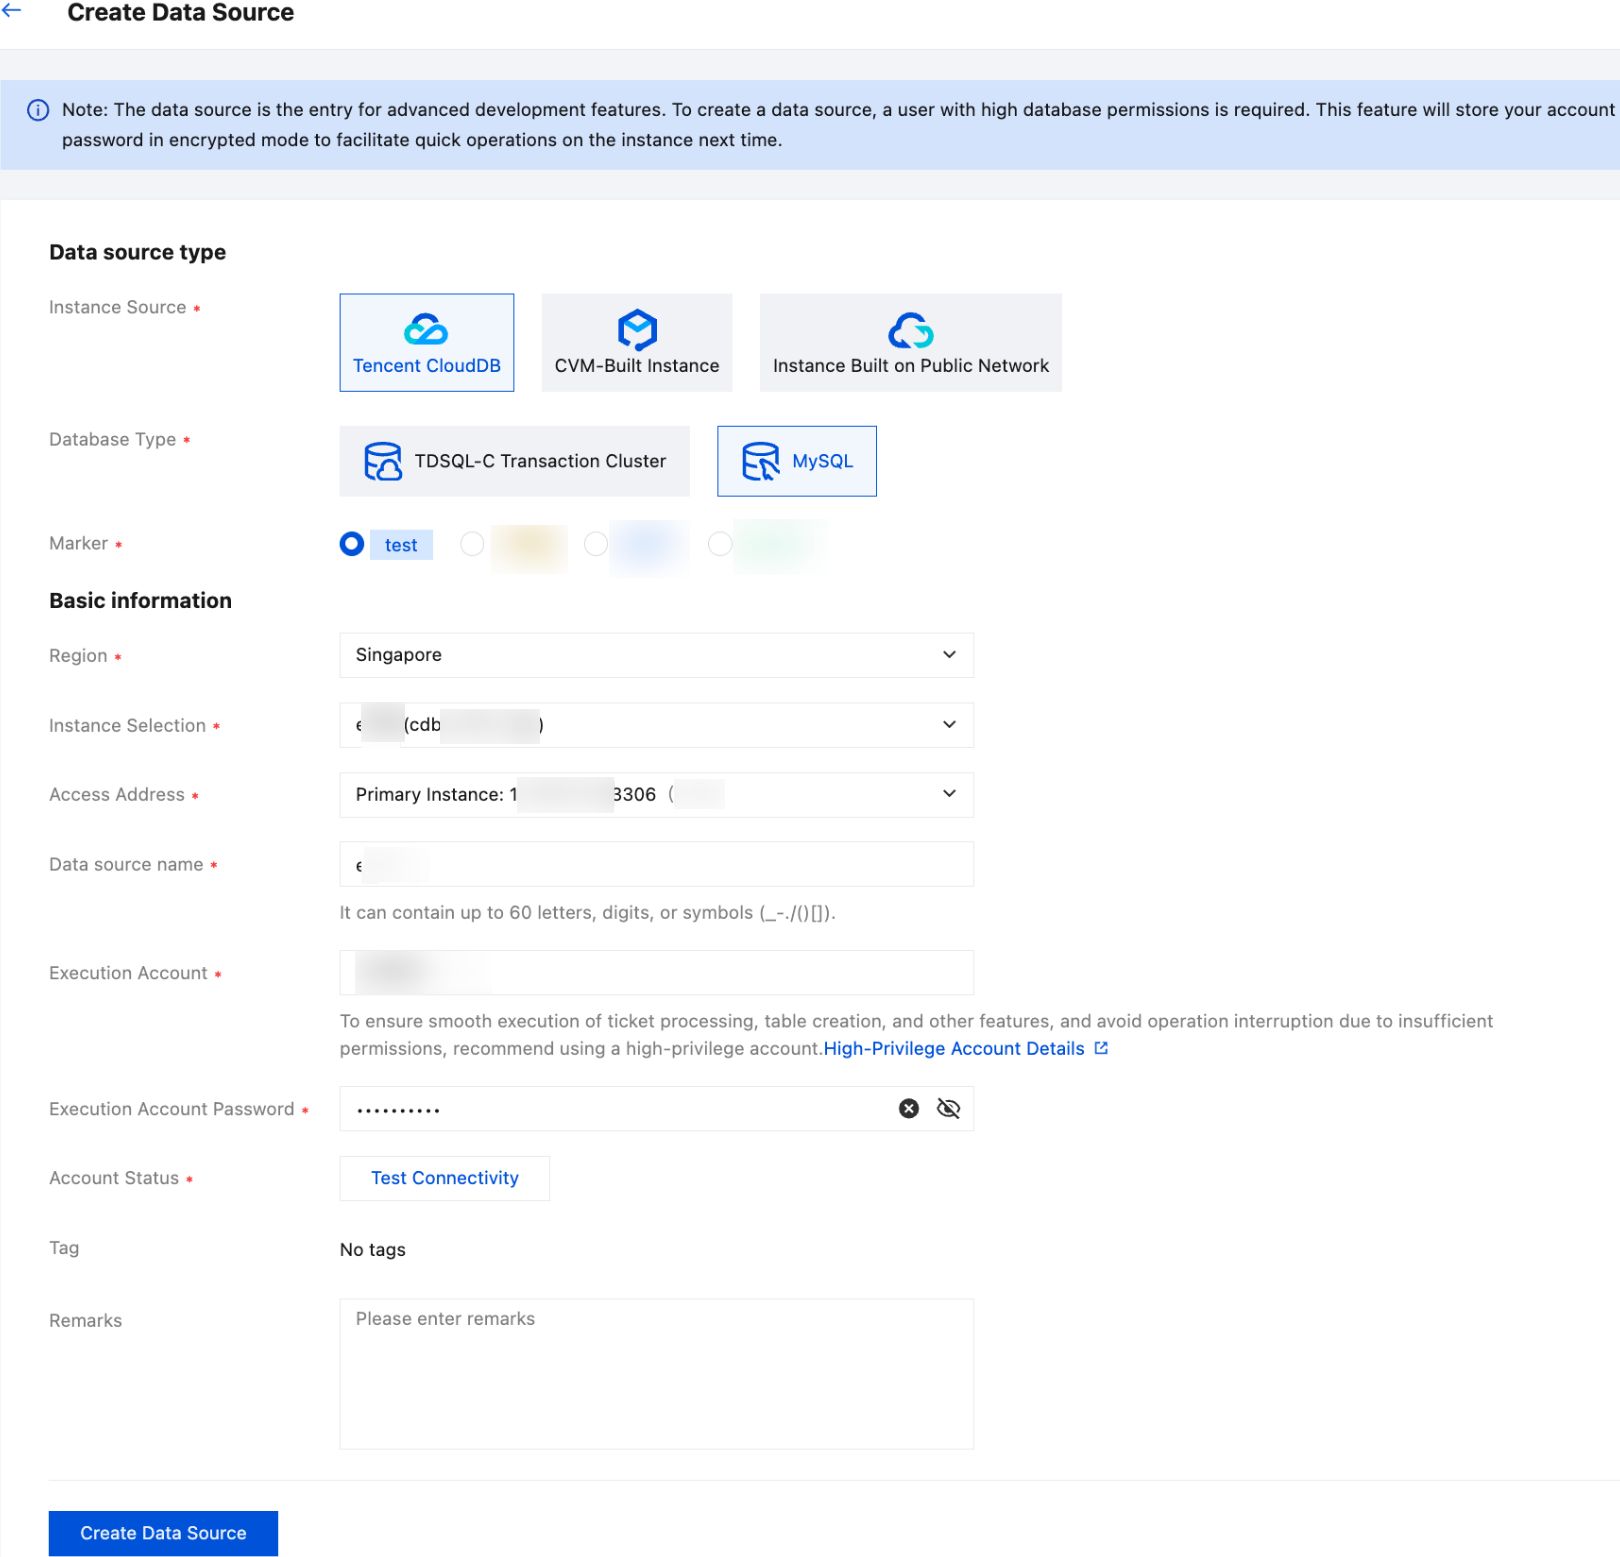Screen dimensions: 1620x1557
Task: Focus the Data source name input field
Action: point(657,864)
